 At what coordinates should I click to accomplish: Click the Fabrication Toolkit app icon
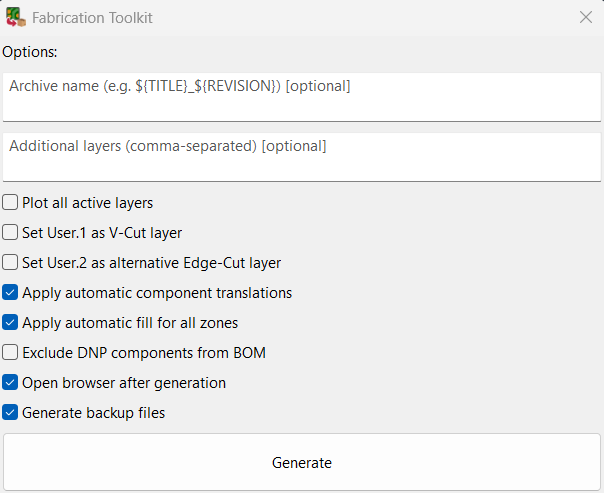coord(16,17)
